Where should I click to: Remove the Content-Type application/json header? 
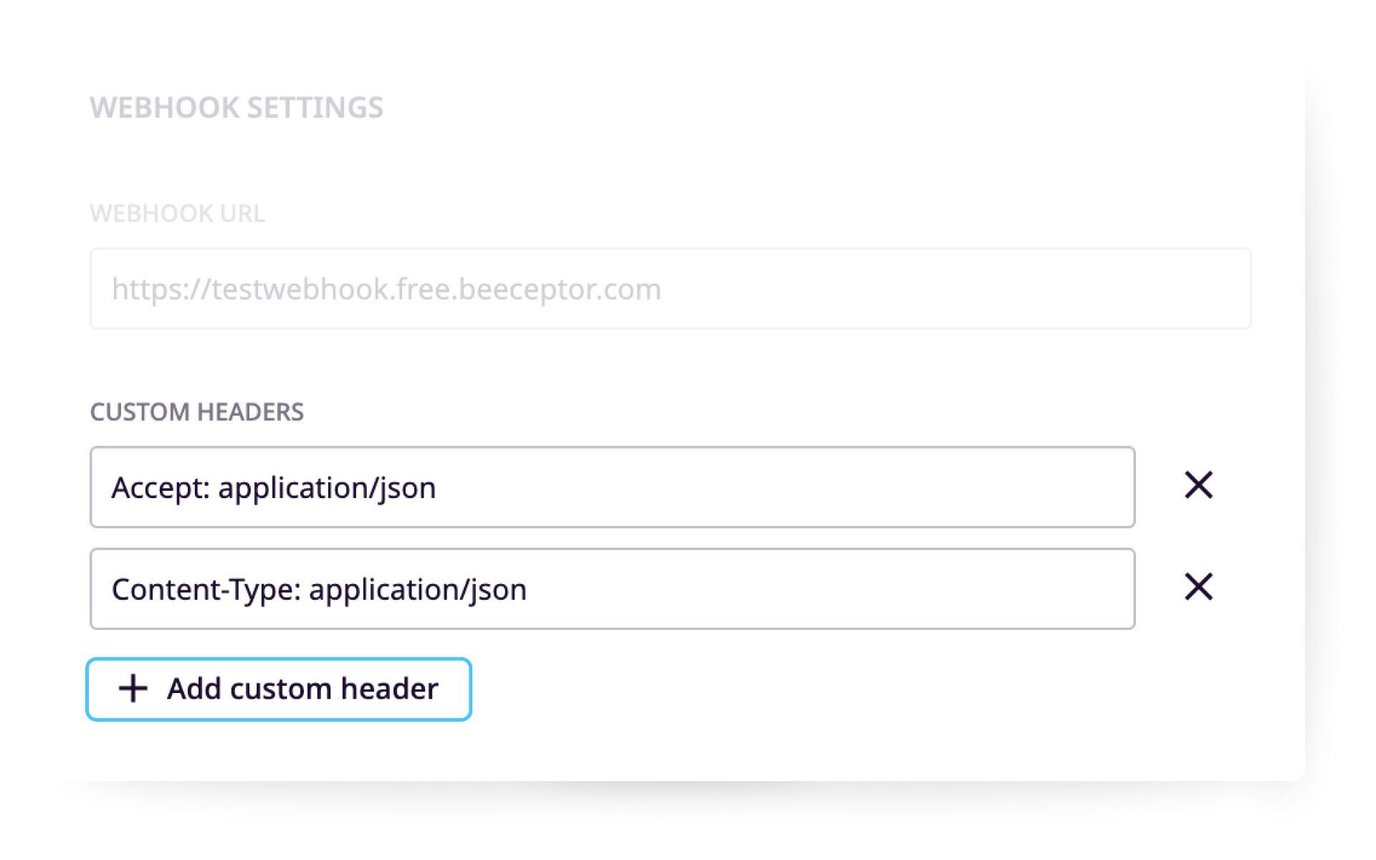coord(1197,588)
